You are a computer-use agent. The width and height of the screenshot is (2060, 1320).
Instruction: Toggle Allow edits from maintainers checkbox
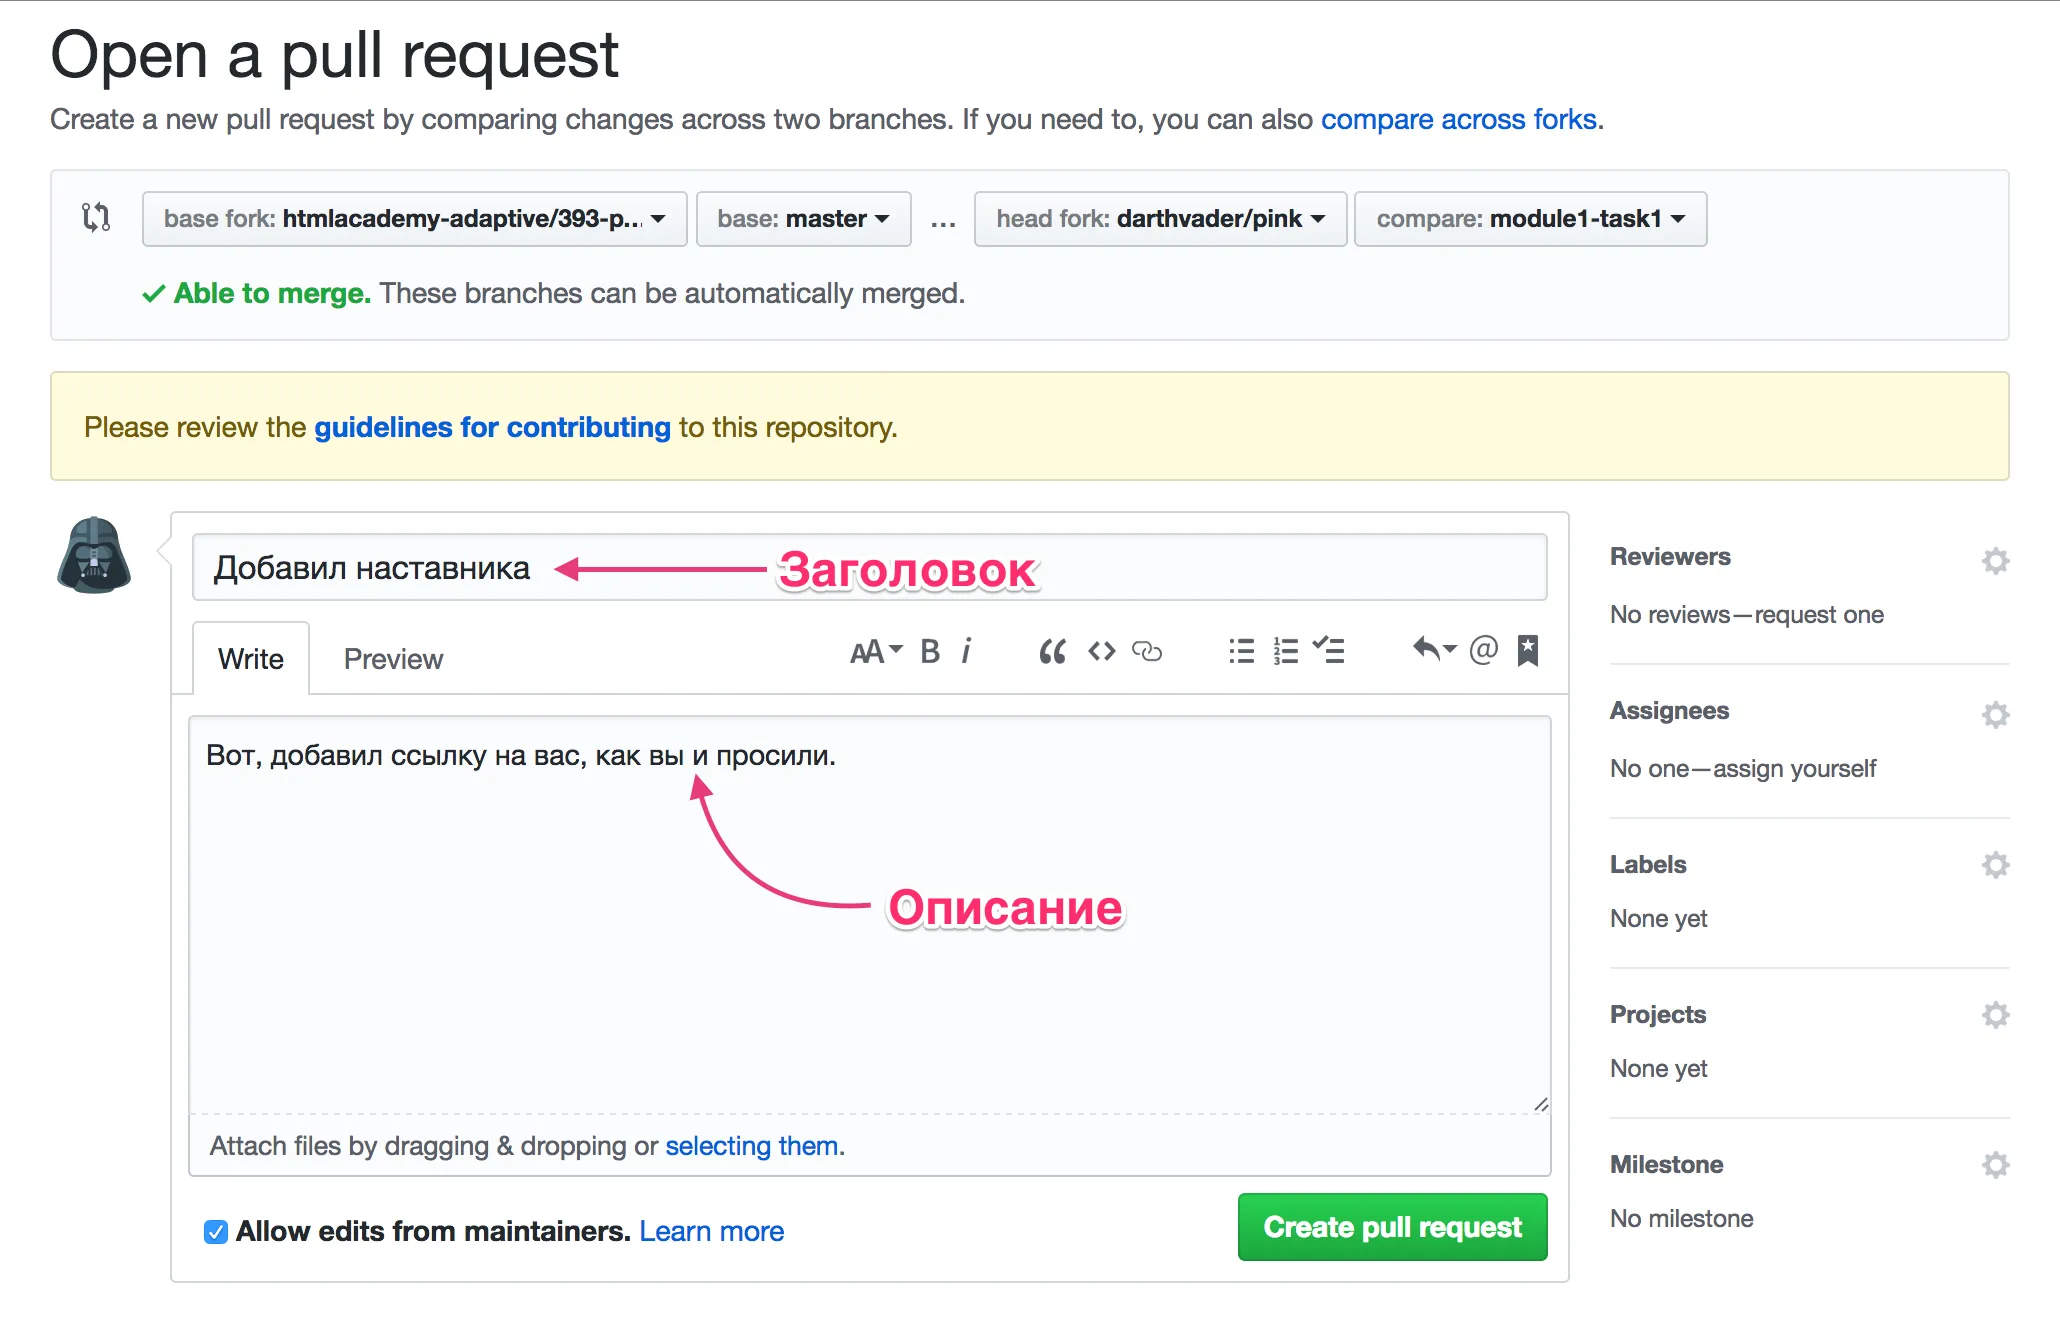pos(215,1232)
